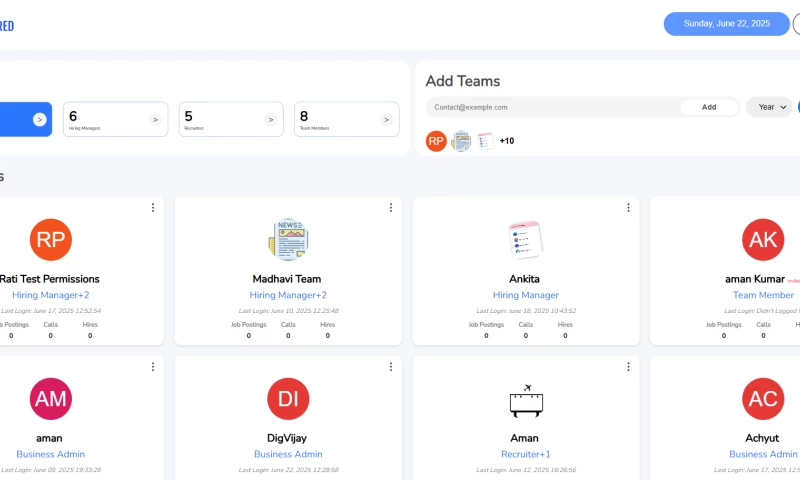Expand the 6 Hiring Manager stat arrow

[155, 120]
